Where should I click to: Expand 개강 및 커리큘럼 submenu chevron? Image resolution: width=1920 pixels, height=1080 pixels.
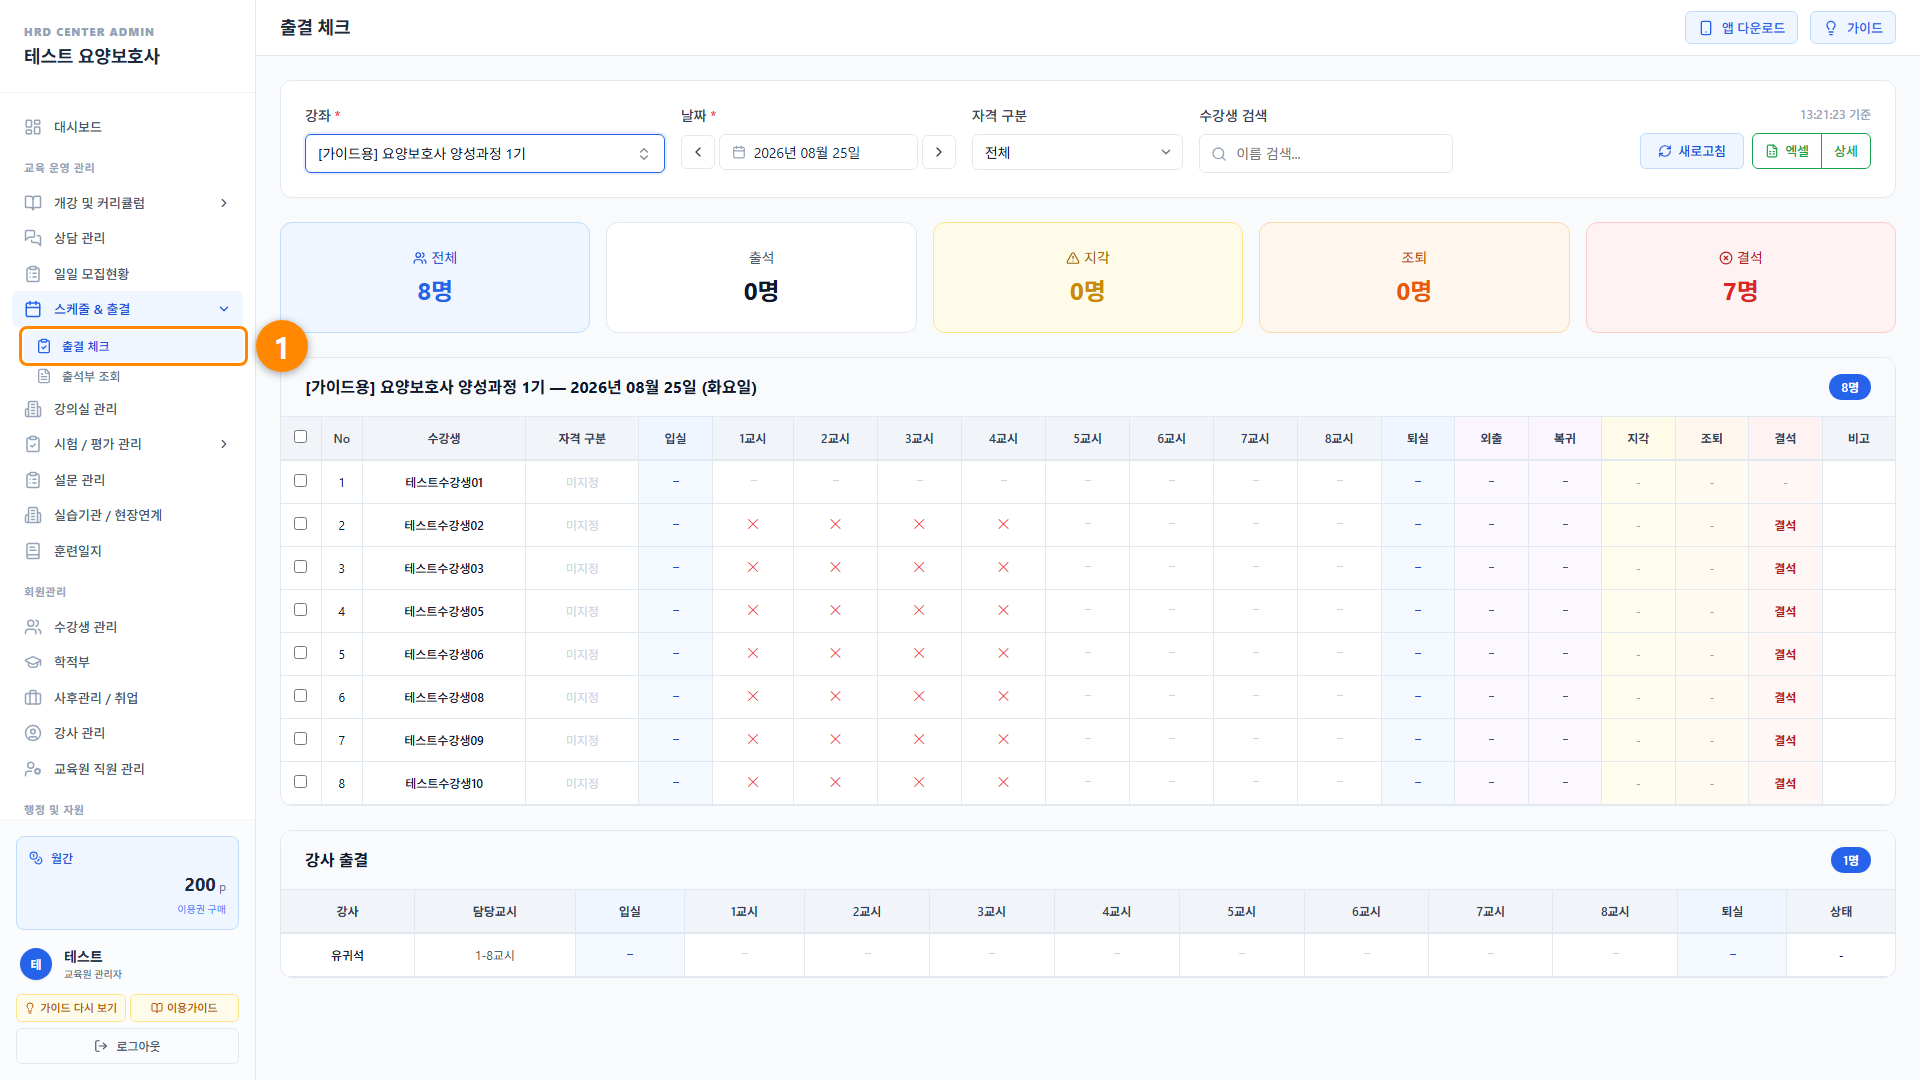tap(224, 203)
